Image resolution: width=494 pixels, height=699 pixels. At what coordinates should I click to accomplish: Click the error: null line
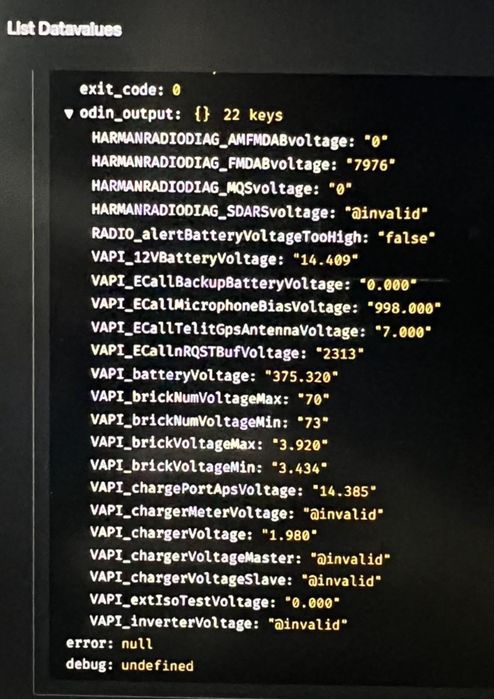pos(109,643)
